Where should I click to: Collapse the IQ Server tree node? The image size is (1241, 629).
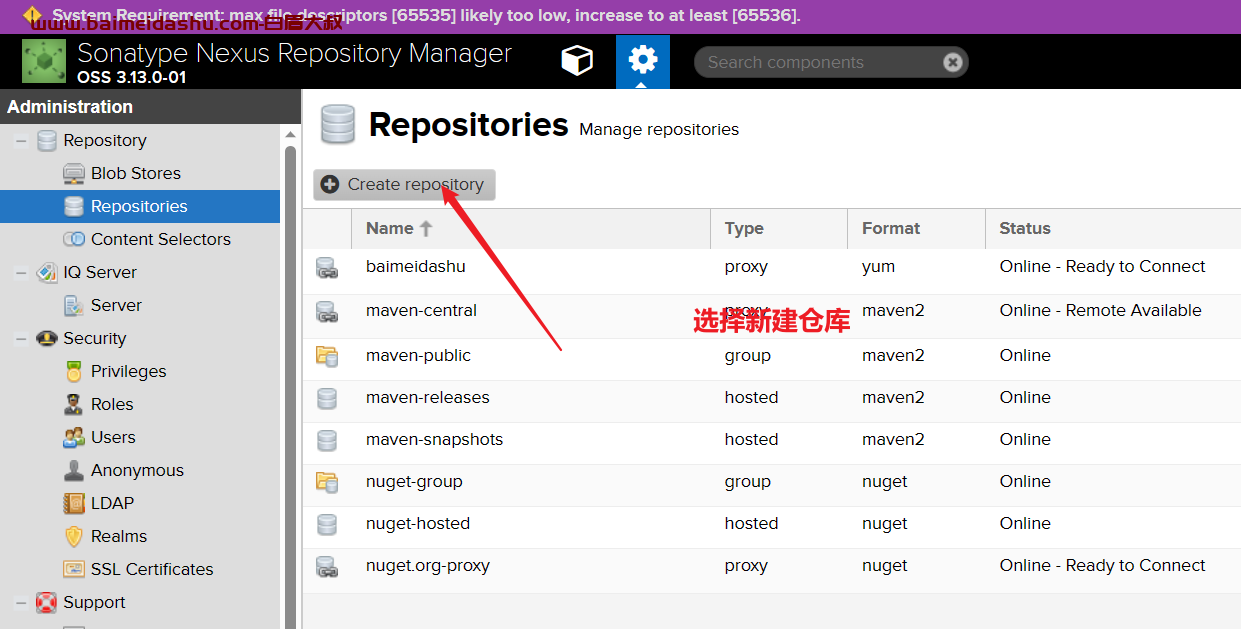20,272
